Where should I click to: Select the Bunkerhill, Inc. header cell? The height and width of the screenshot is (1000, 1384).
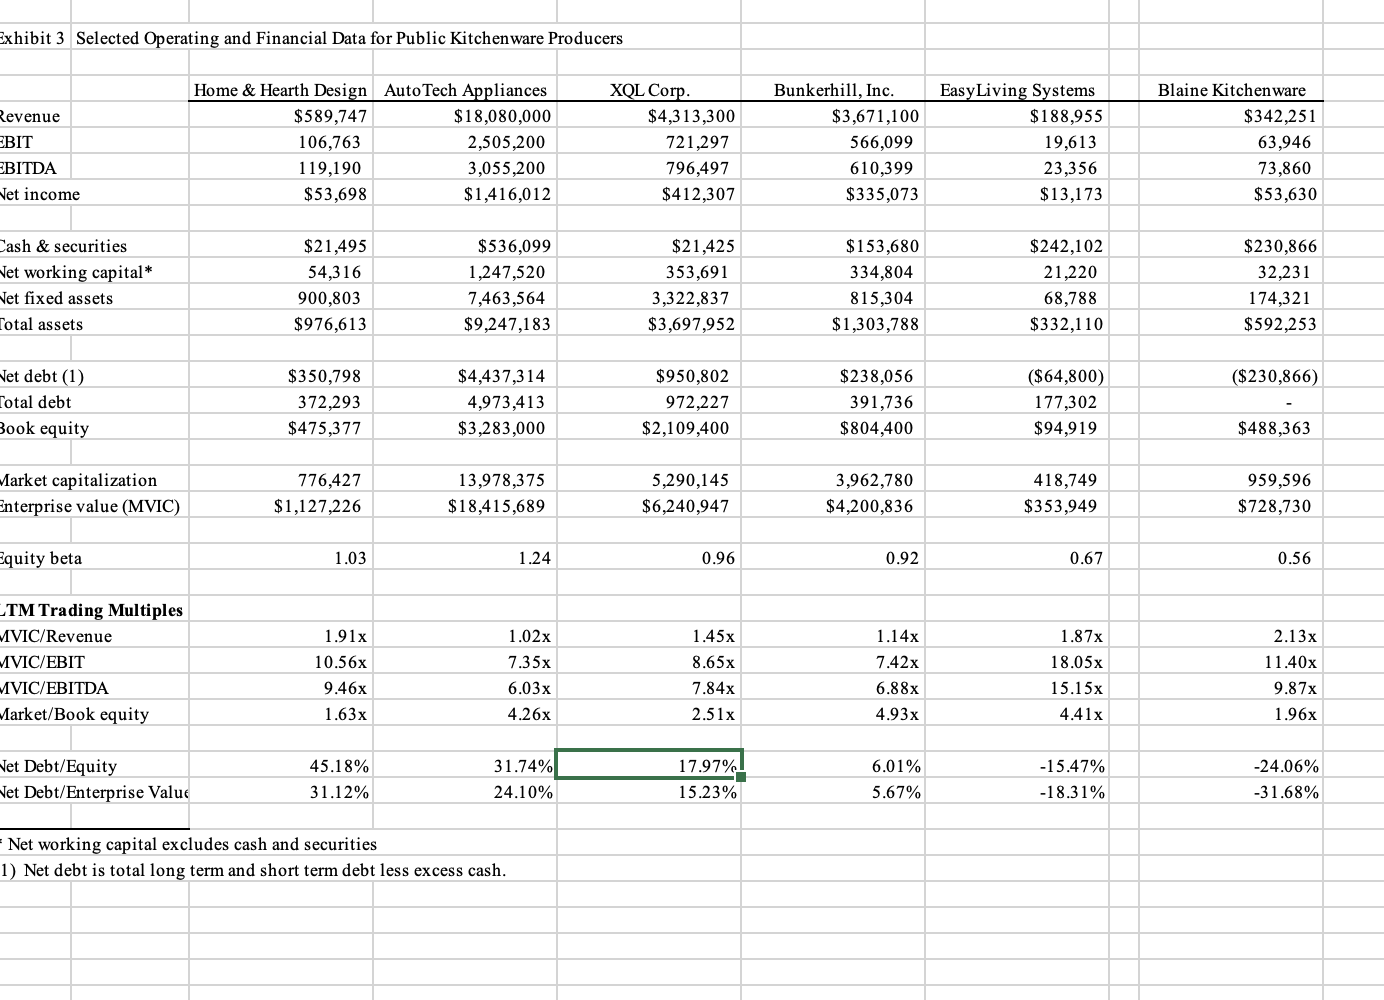click(x=834, y=90)
